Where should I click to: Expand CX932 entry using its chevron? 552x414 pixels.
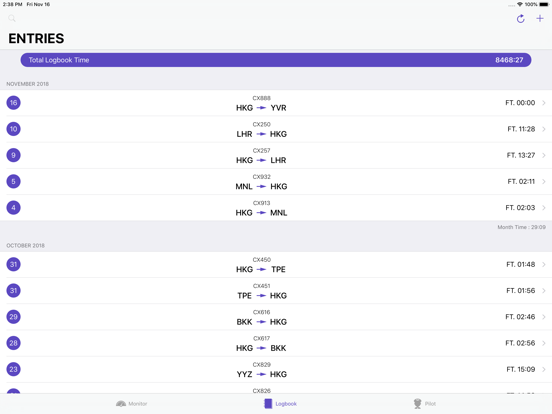pos(544,182)
